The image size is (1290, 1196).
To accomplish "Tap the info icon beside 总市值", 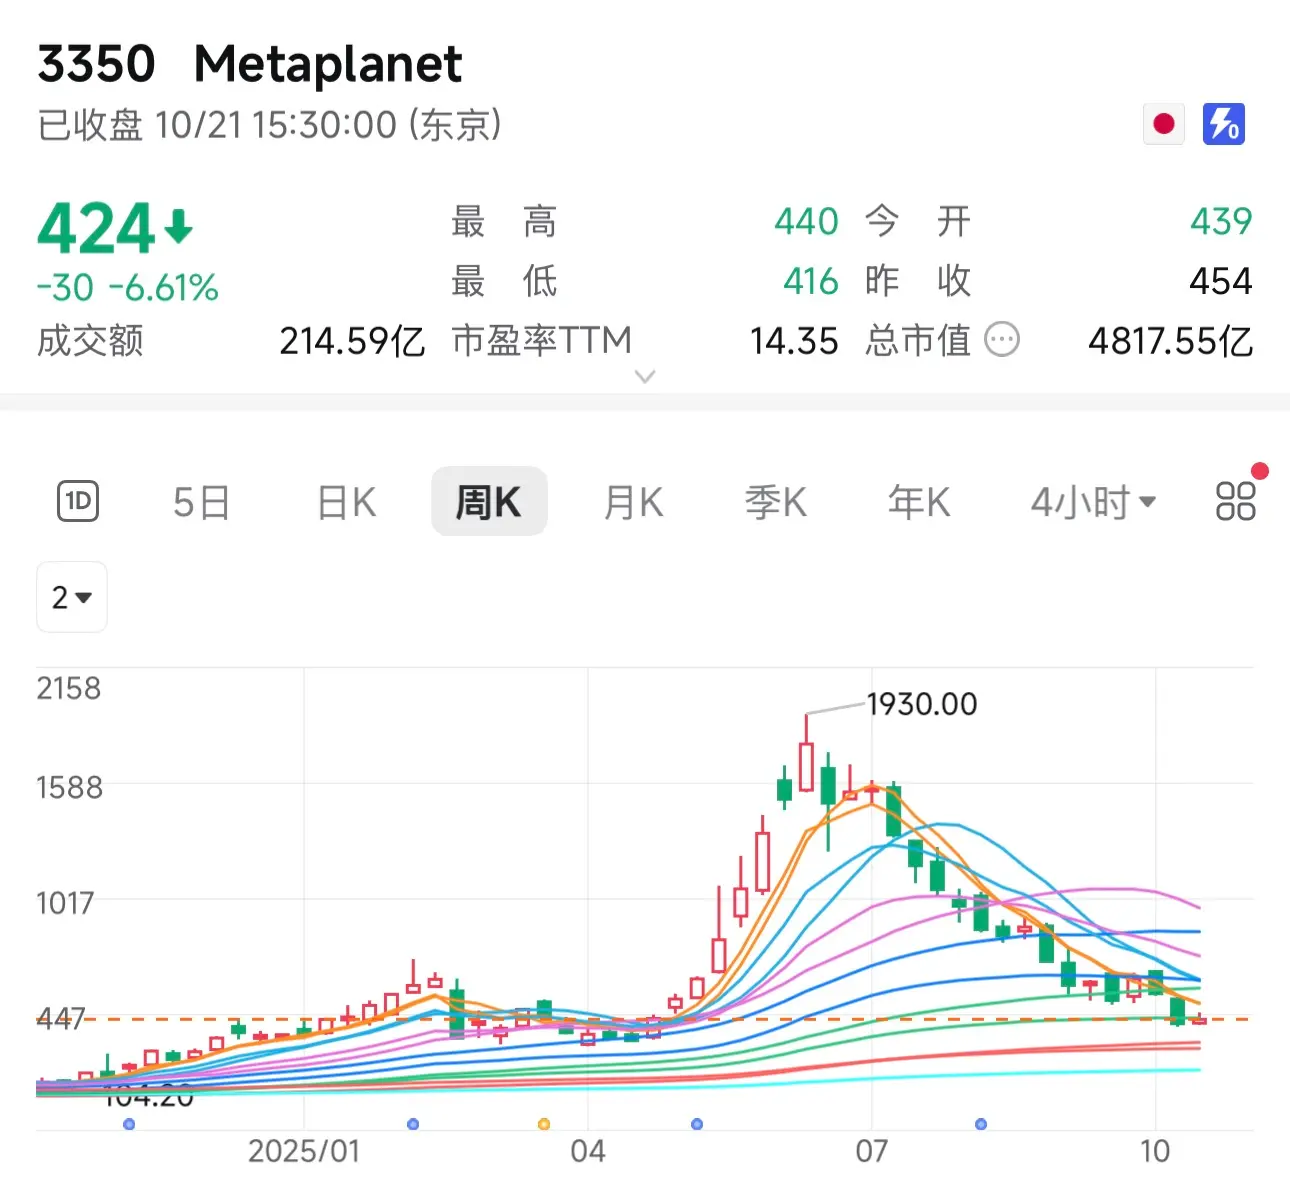I will coord(1002,340).
